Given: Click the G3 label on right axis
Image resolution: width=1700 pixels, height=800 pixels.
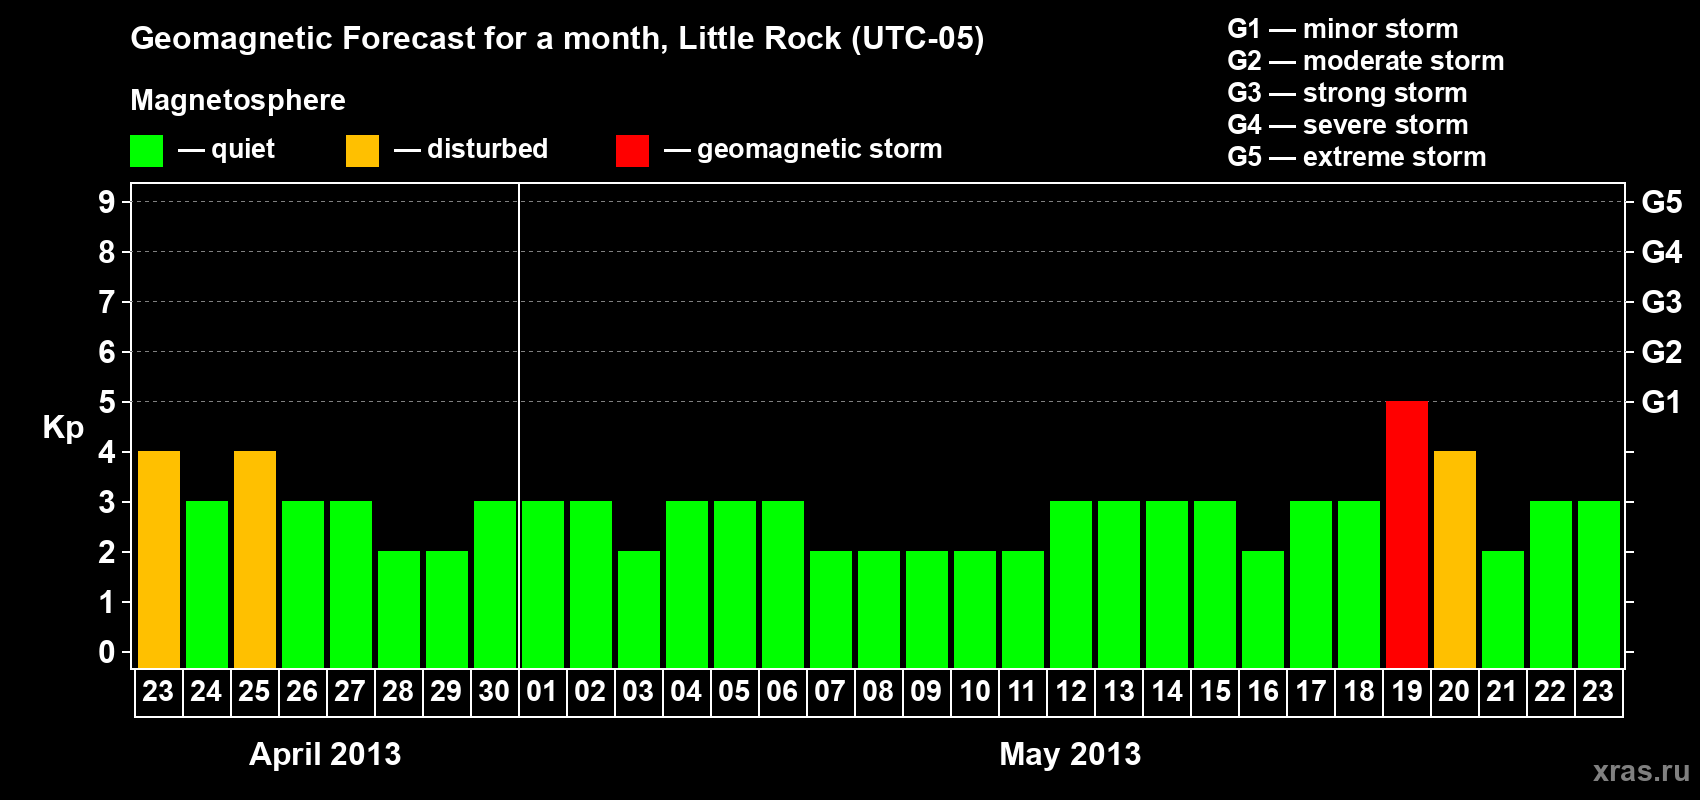Looking at the screenshot, I should click(x=1662, y=302).
